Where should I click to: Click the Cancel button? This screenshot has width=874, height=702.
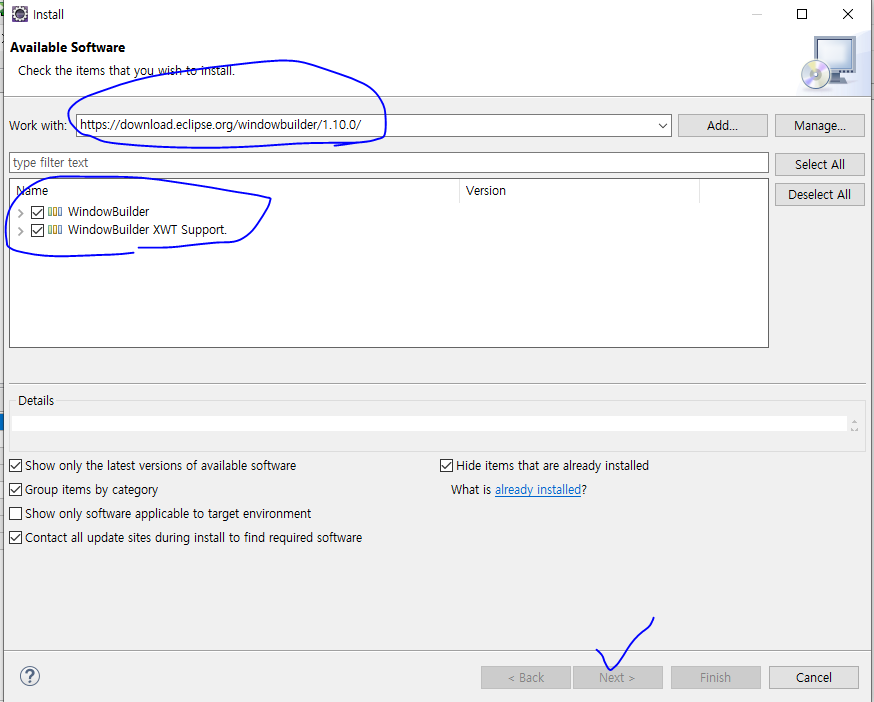[x=814, y=677]
